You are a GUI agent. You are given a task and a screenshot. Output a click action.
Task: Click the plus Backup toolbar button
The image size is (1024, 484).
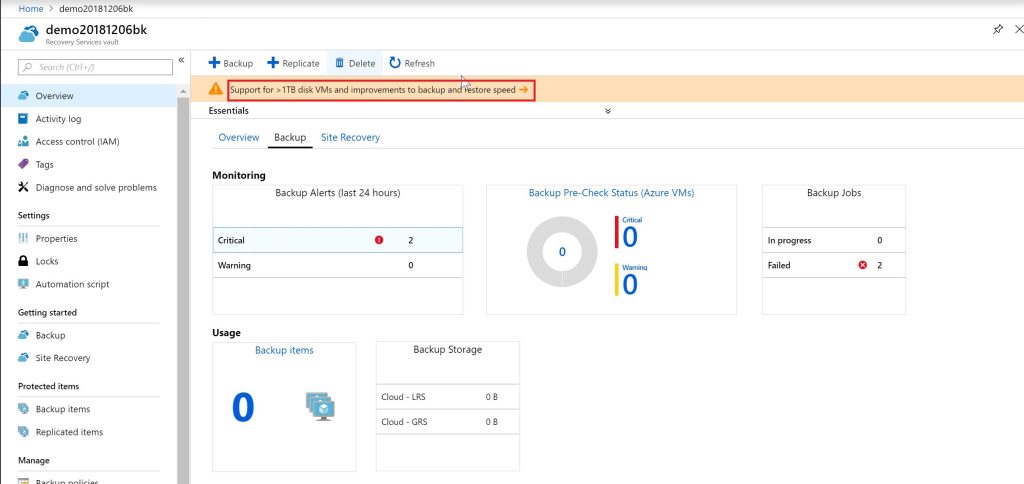(x=231, y=63)
